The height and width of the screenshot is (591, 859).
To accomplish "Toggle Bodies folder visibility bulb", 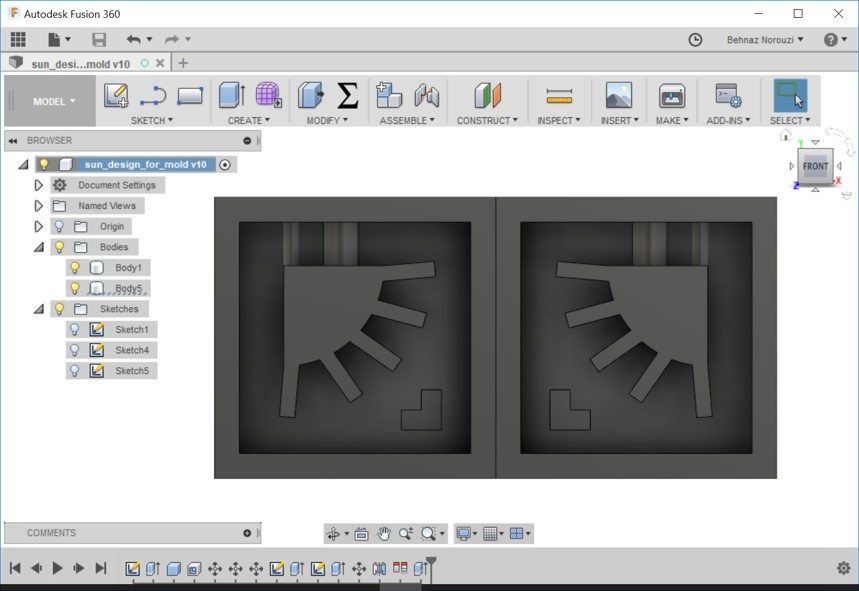I will coord(59,247).
